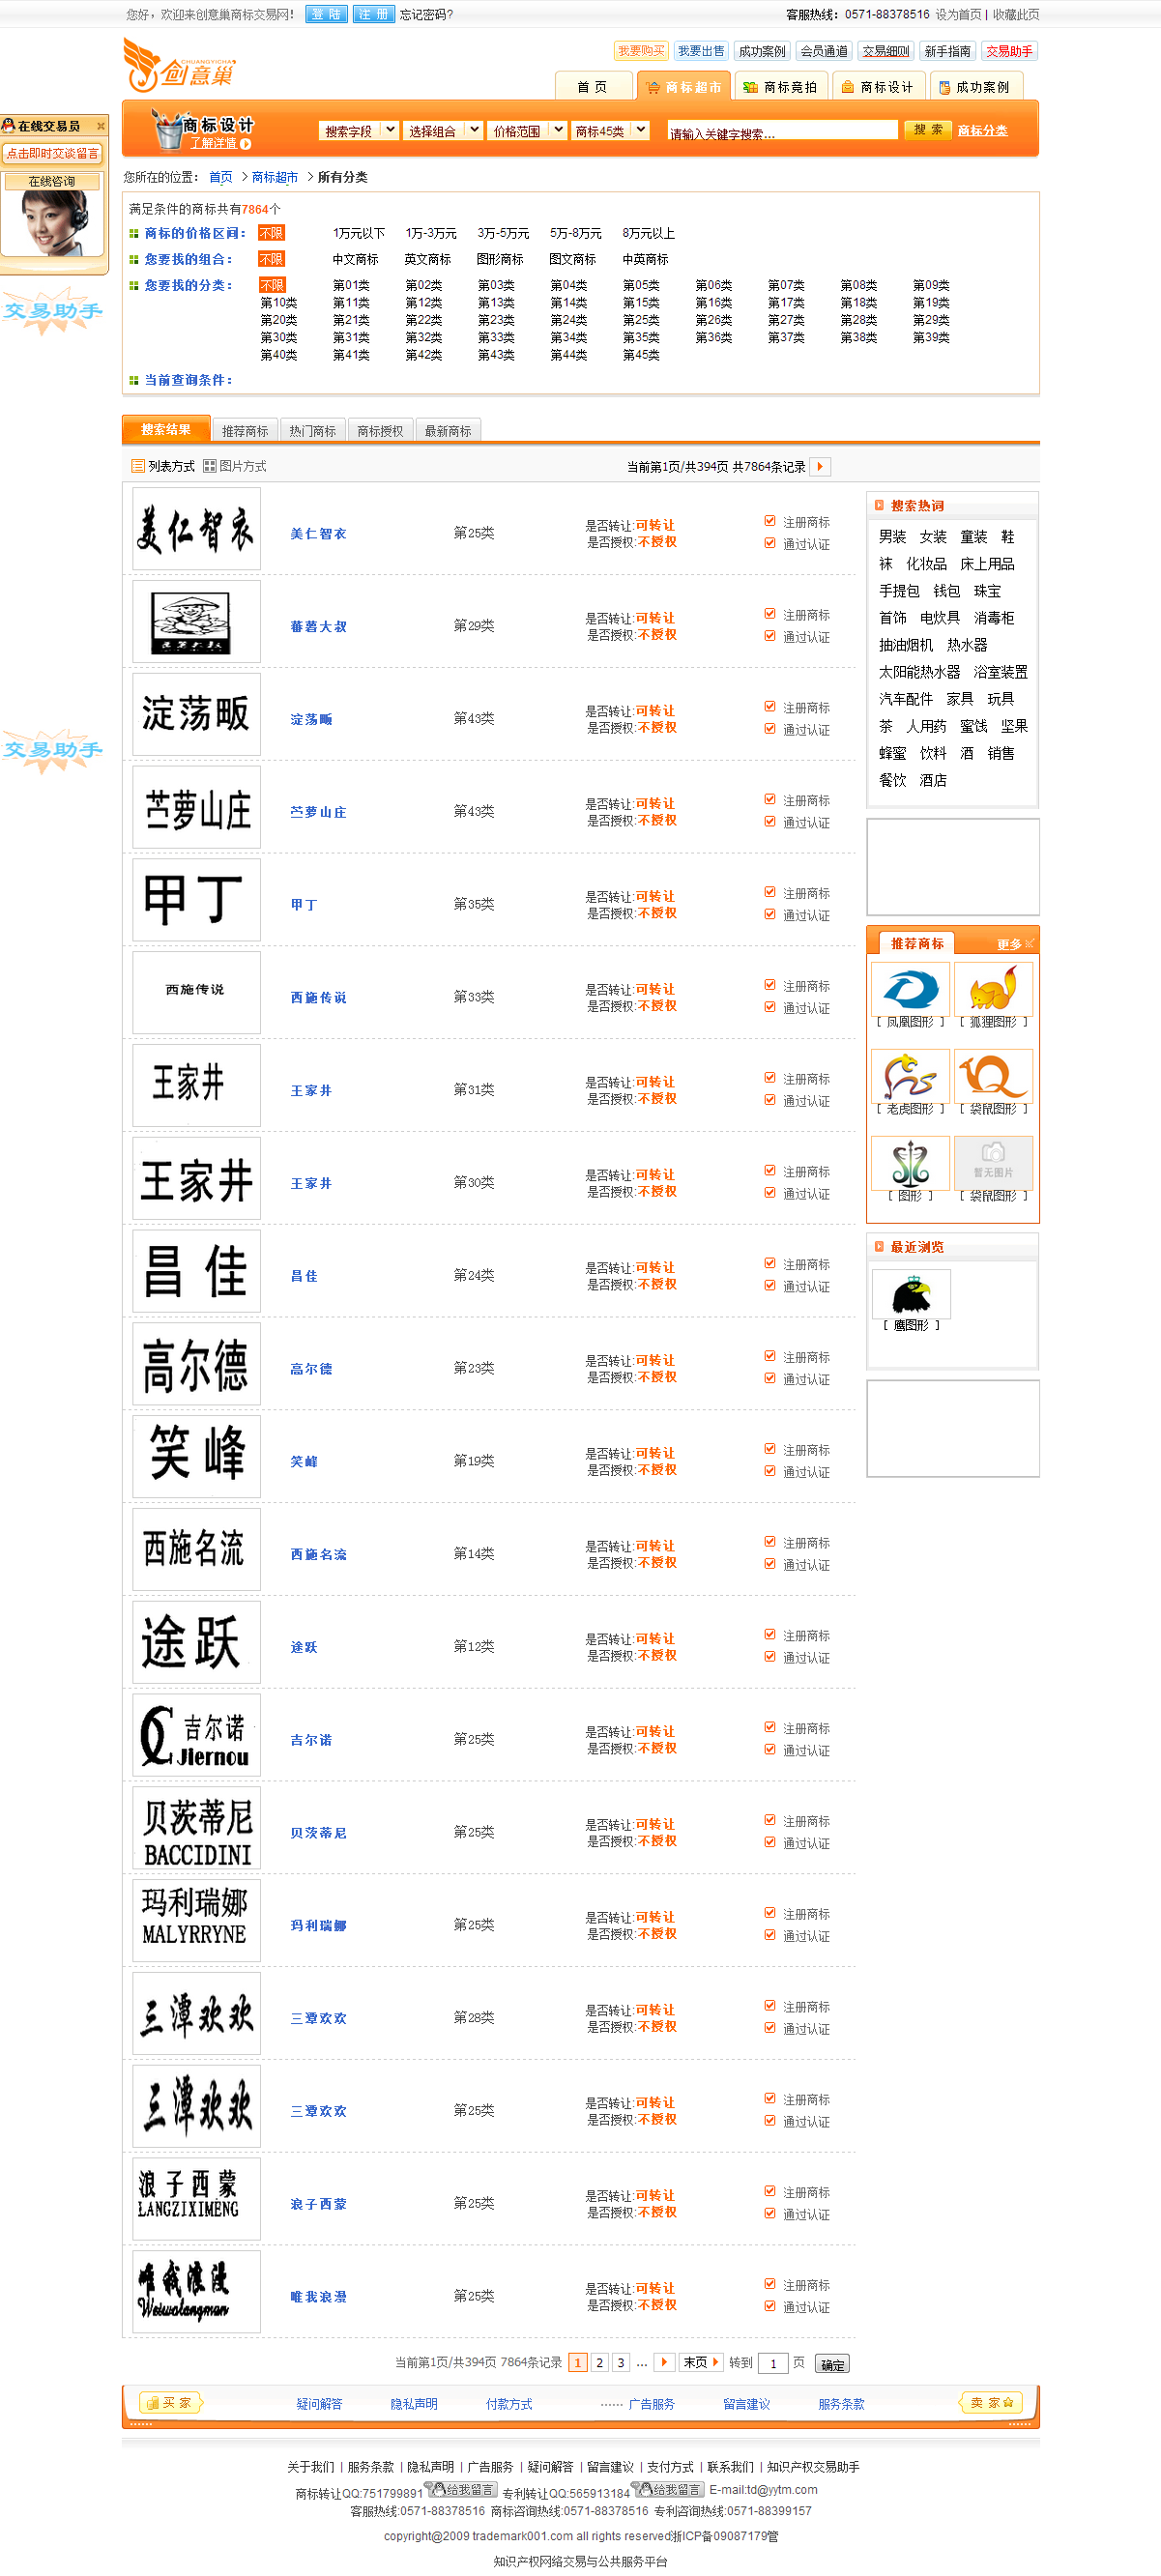Toggle 通过认证 checkbox for 甲丁
The height and width of the screenshot is (2576, 1161).
[770, 915]
